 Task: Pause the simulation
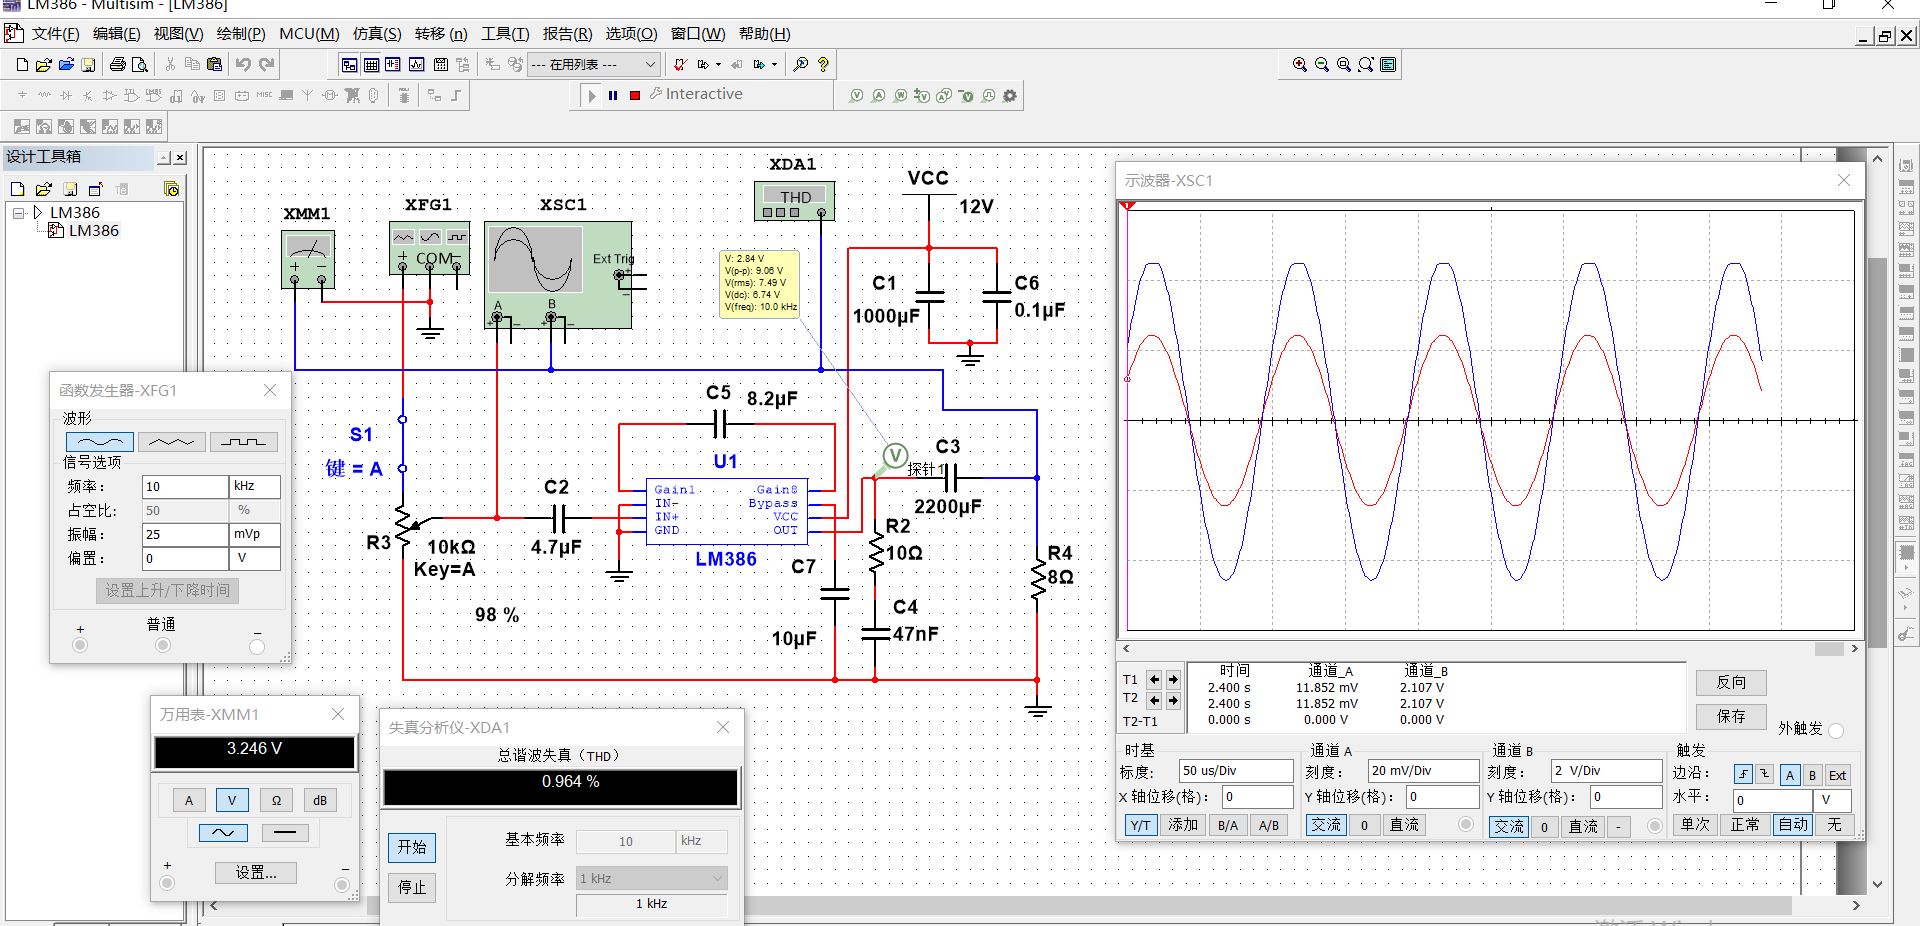click(613, 96)
